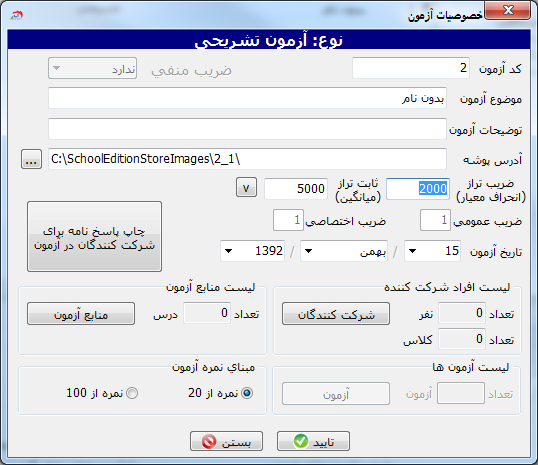The height and width of the screenshot is (465, 538).
Task: Click the empty exam description field
Action: pos(247,129)
